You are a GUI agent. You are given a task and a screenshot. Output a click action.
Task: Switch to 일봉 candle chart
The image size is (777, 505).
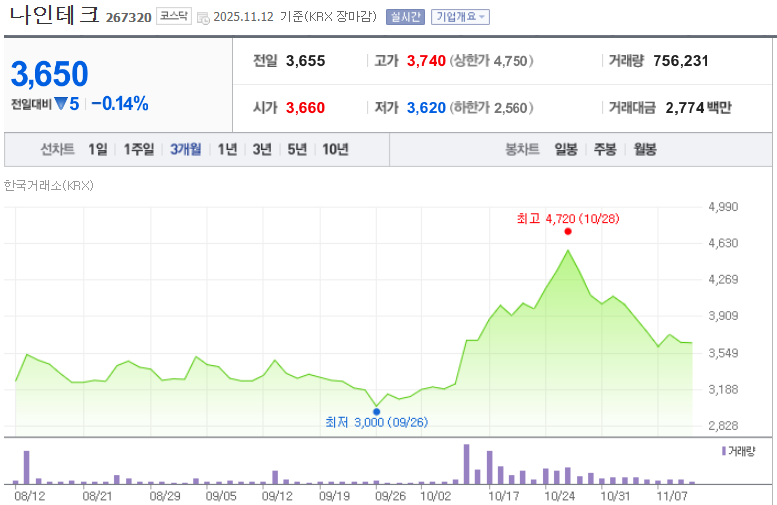[566, 149]
